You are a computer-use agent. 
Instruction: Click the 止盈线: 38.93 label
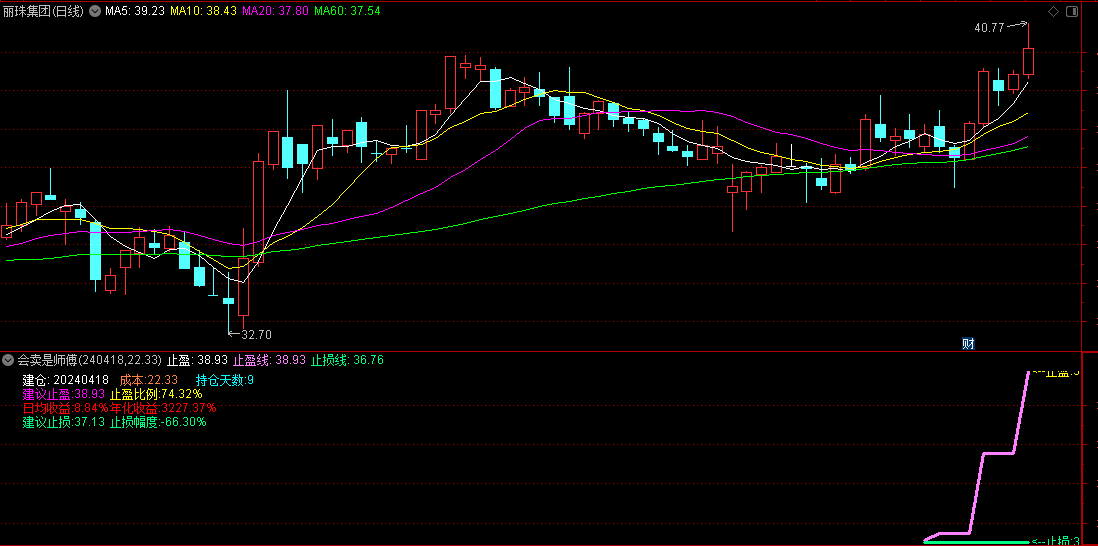[x=270, y=360]
